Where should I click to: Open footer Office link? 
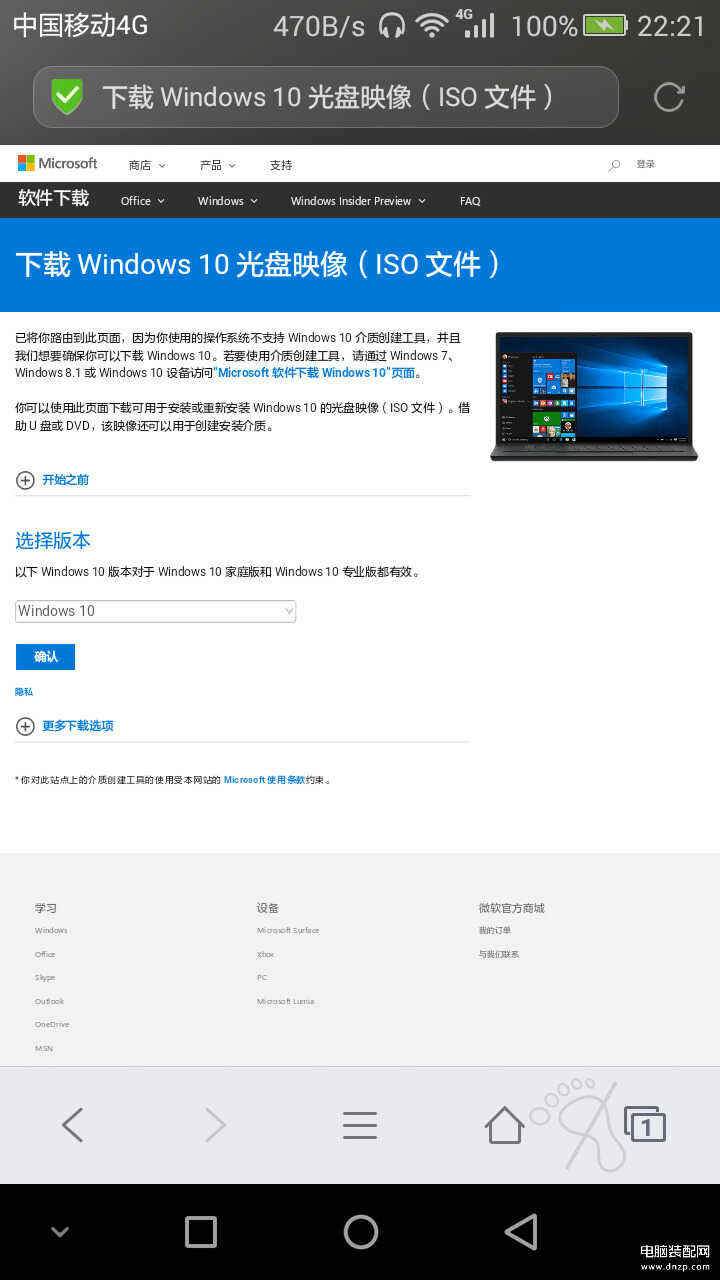[x=45, y=955]
